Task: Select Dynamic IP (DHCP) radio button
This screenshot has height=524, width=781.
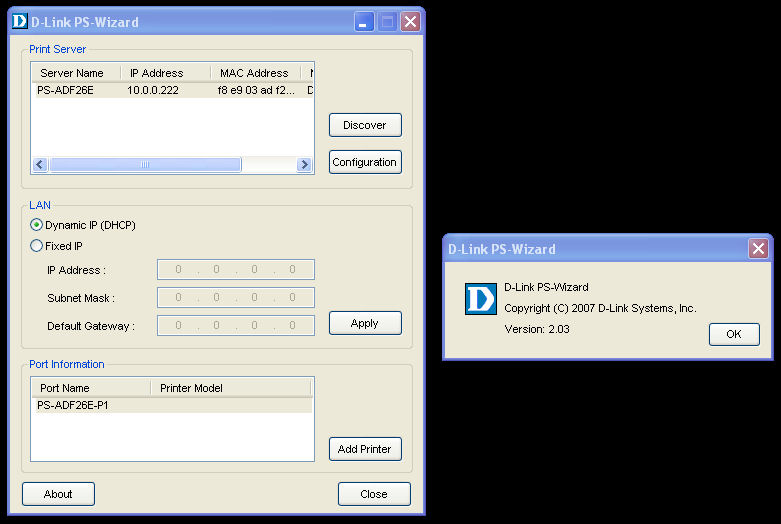Action: coord(37,225)
